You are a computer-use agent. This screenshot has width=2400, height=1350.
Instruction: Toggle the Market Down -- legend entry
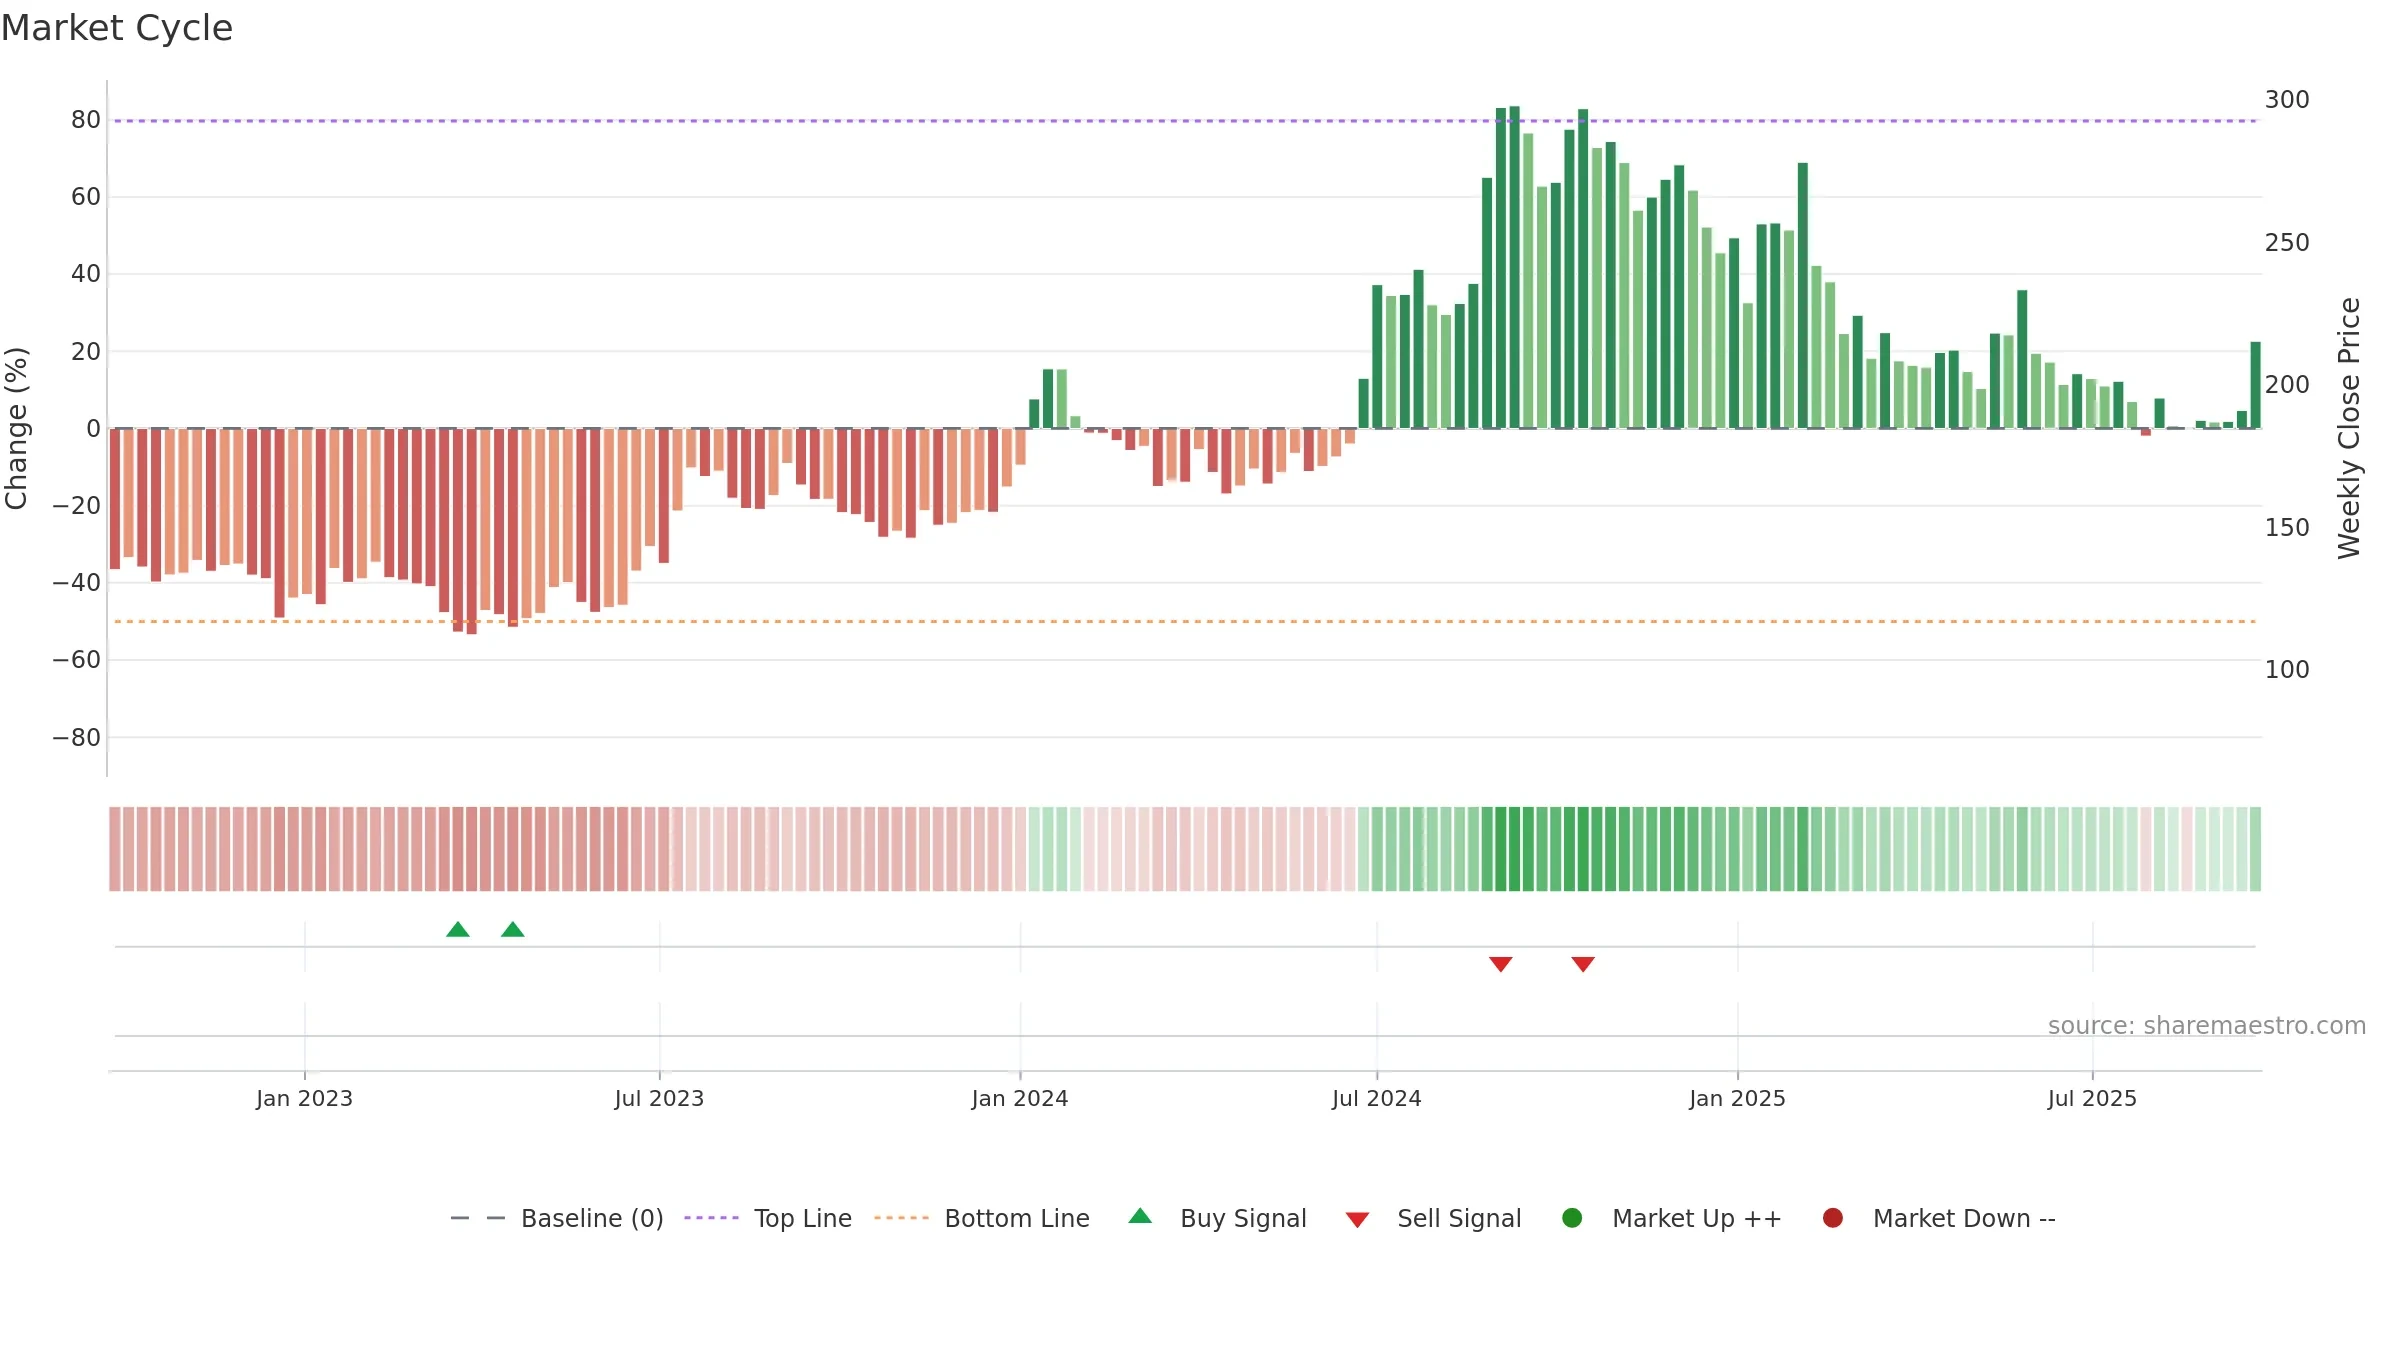tap(1938, 1218)
